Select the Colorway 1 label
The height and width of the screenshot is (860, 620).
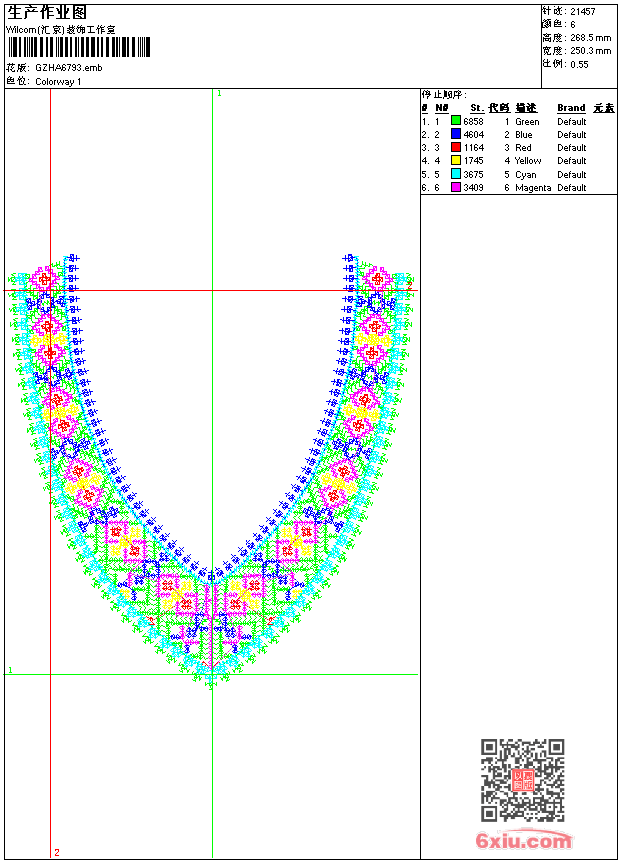(x=58, y=82)
